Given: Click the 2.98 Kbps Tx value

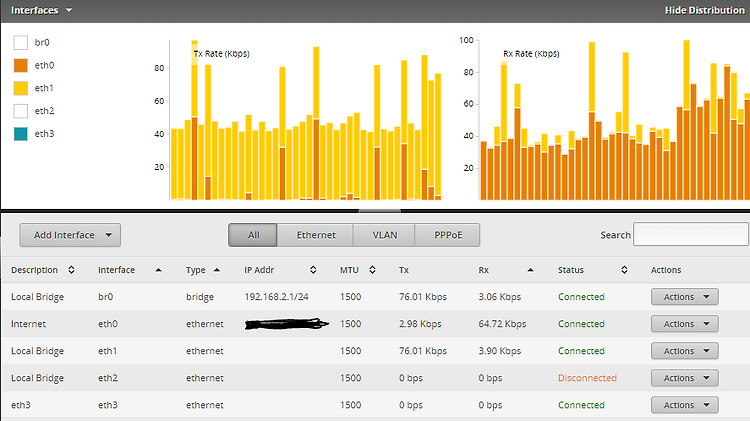Looking at the screenshot, I should [420, 324].
